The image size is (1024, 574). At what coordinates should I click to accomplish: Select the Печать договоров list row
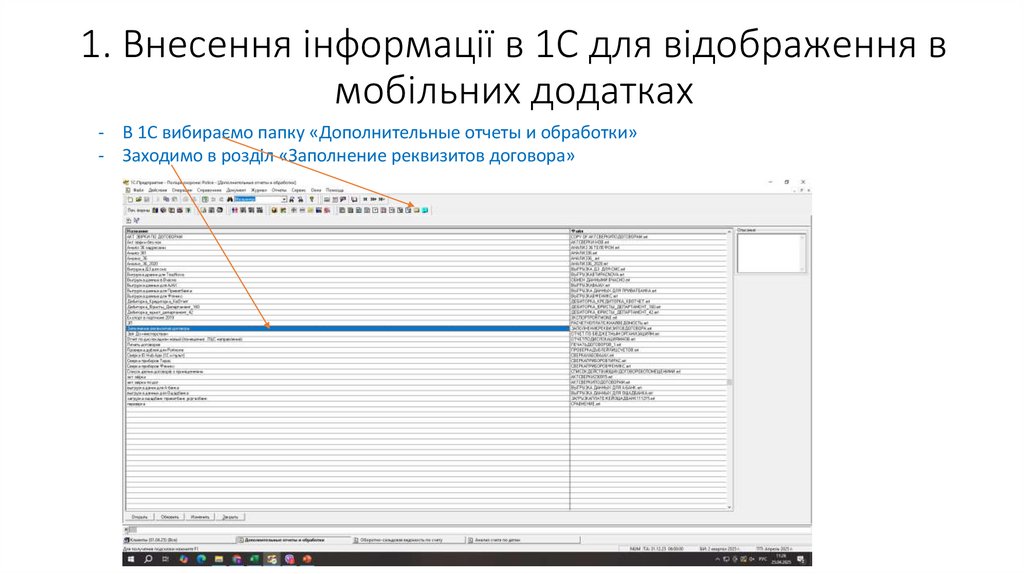[x=347, y=344]
